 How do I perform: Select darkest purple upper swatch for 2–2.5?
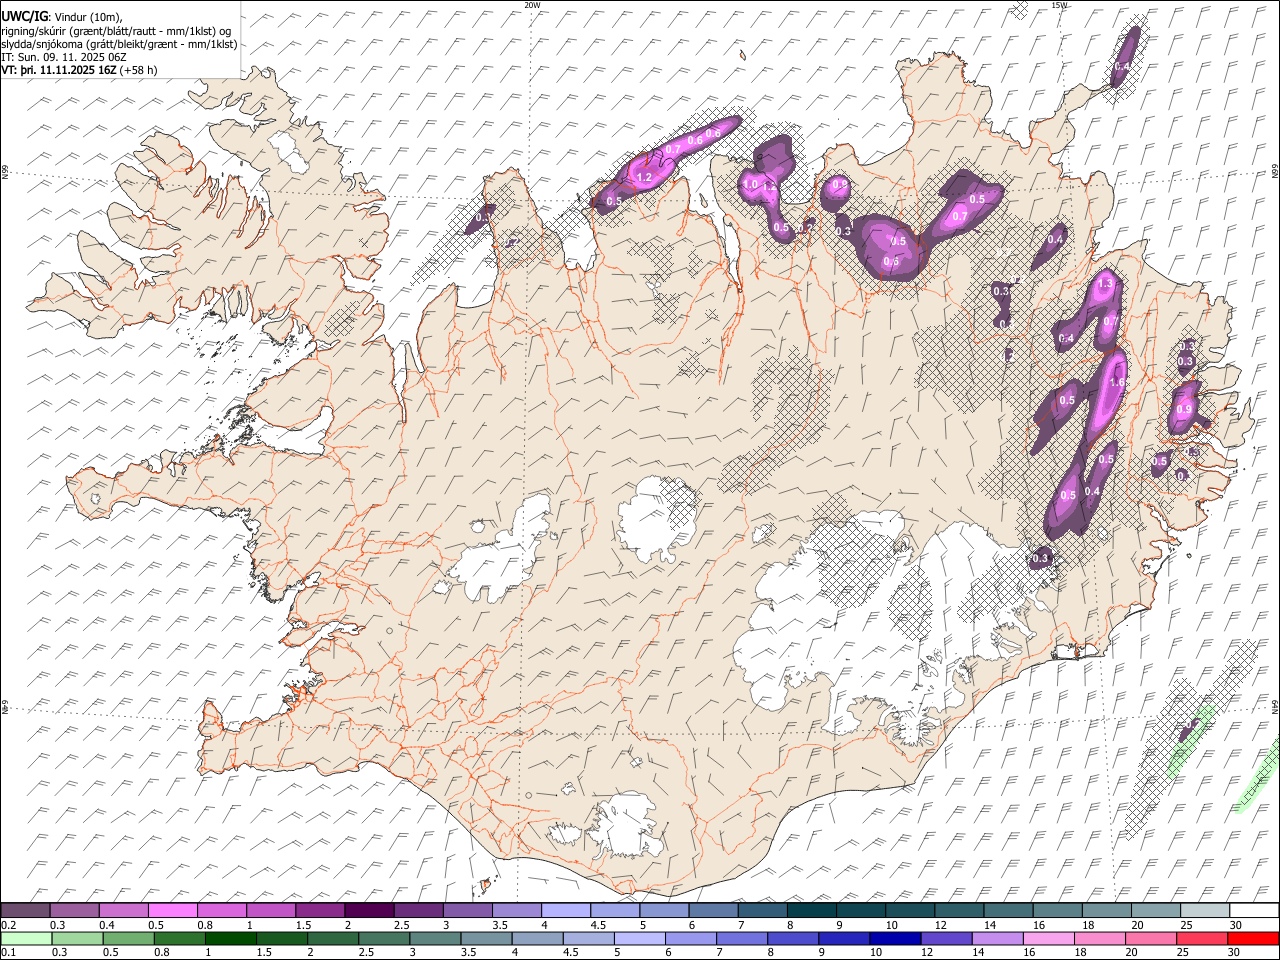coord(369,911)
